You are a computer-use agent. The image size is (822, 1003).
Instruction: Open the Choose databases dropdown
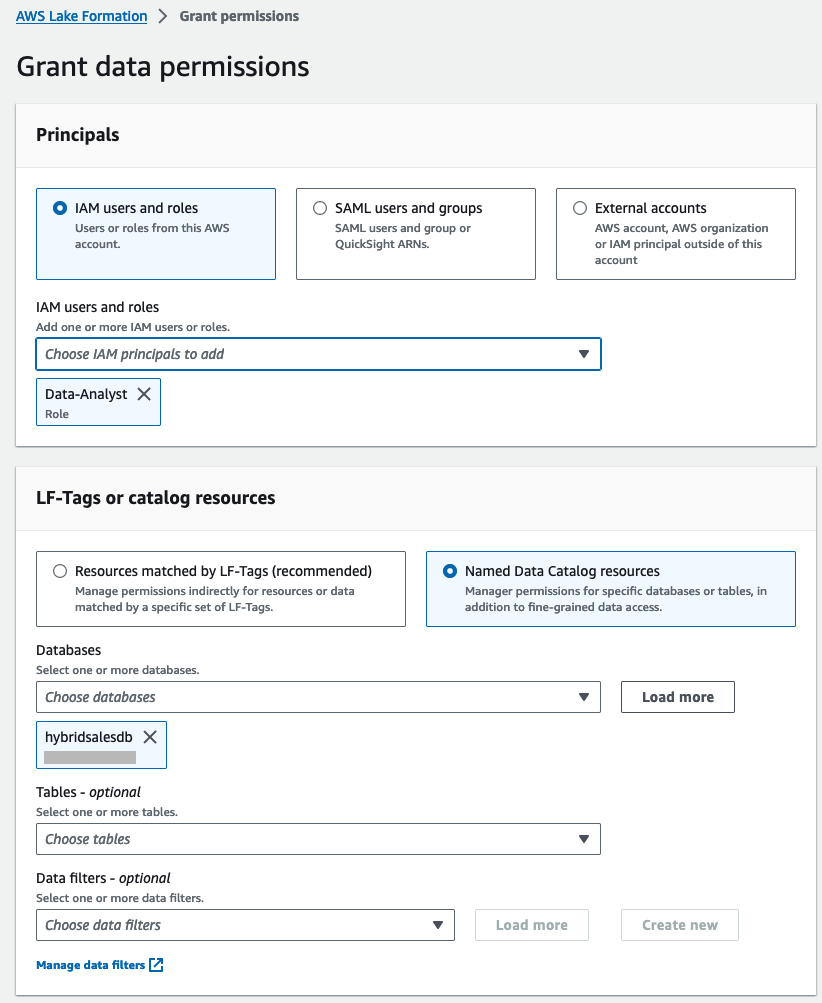click(300, 697)
